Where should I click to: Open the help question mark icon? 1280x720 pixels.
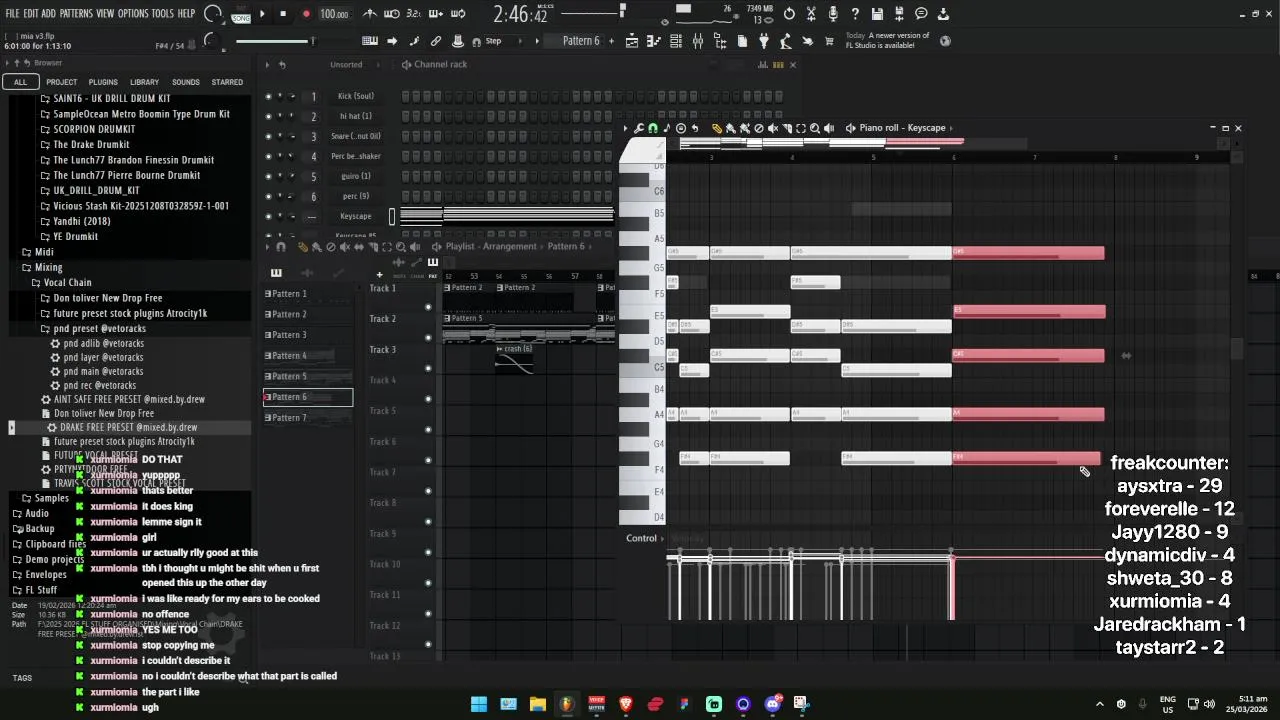(x=855, y=14)
